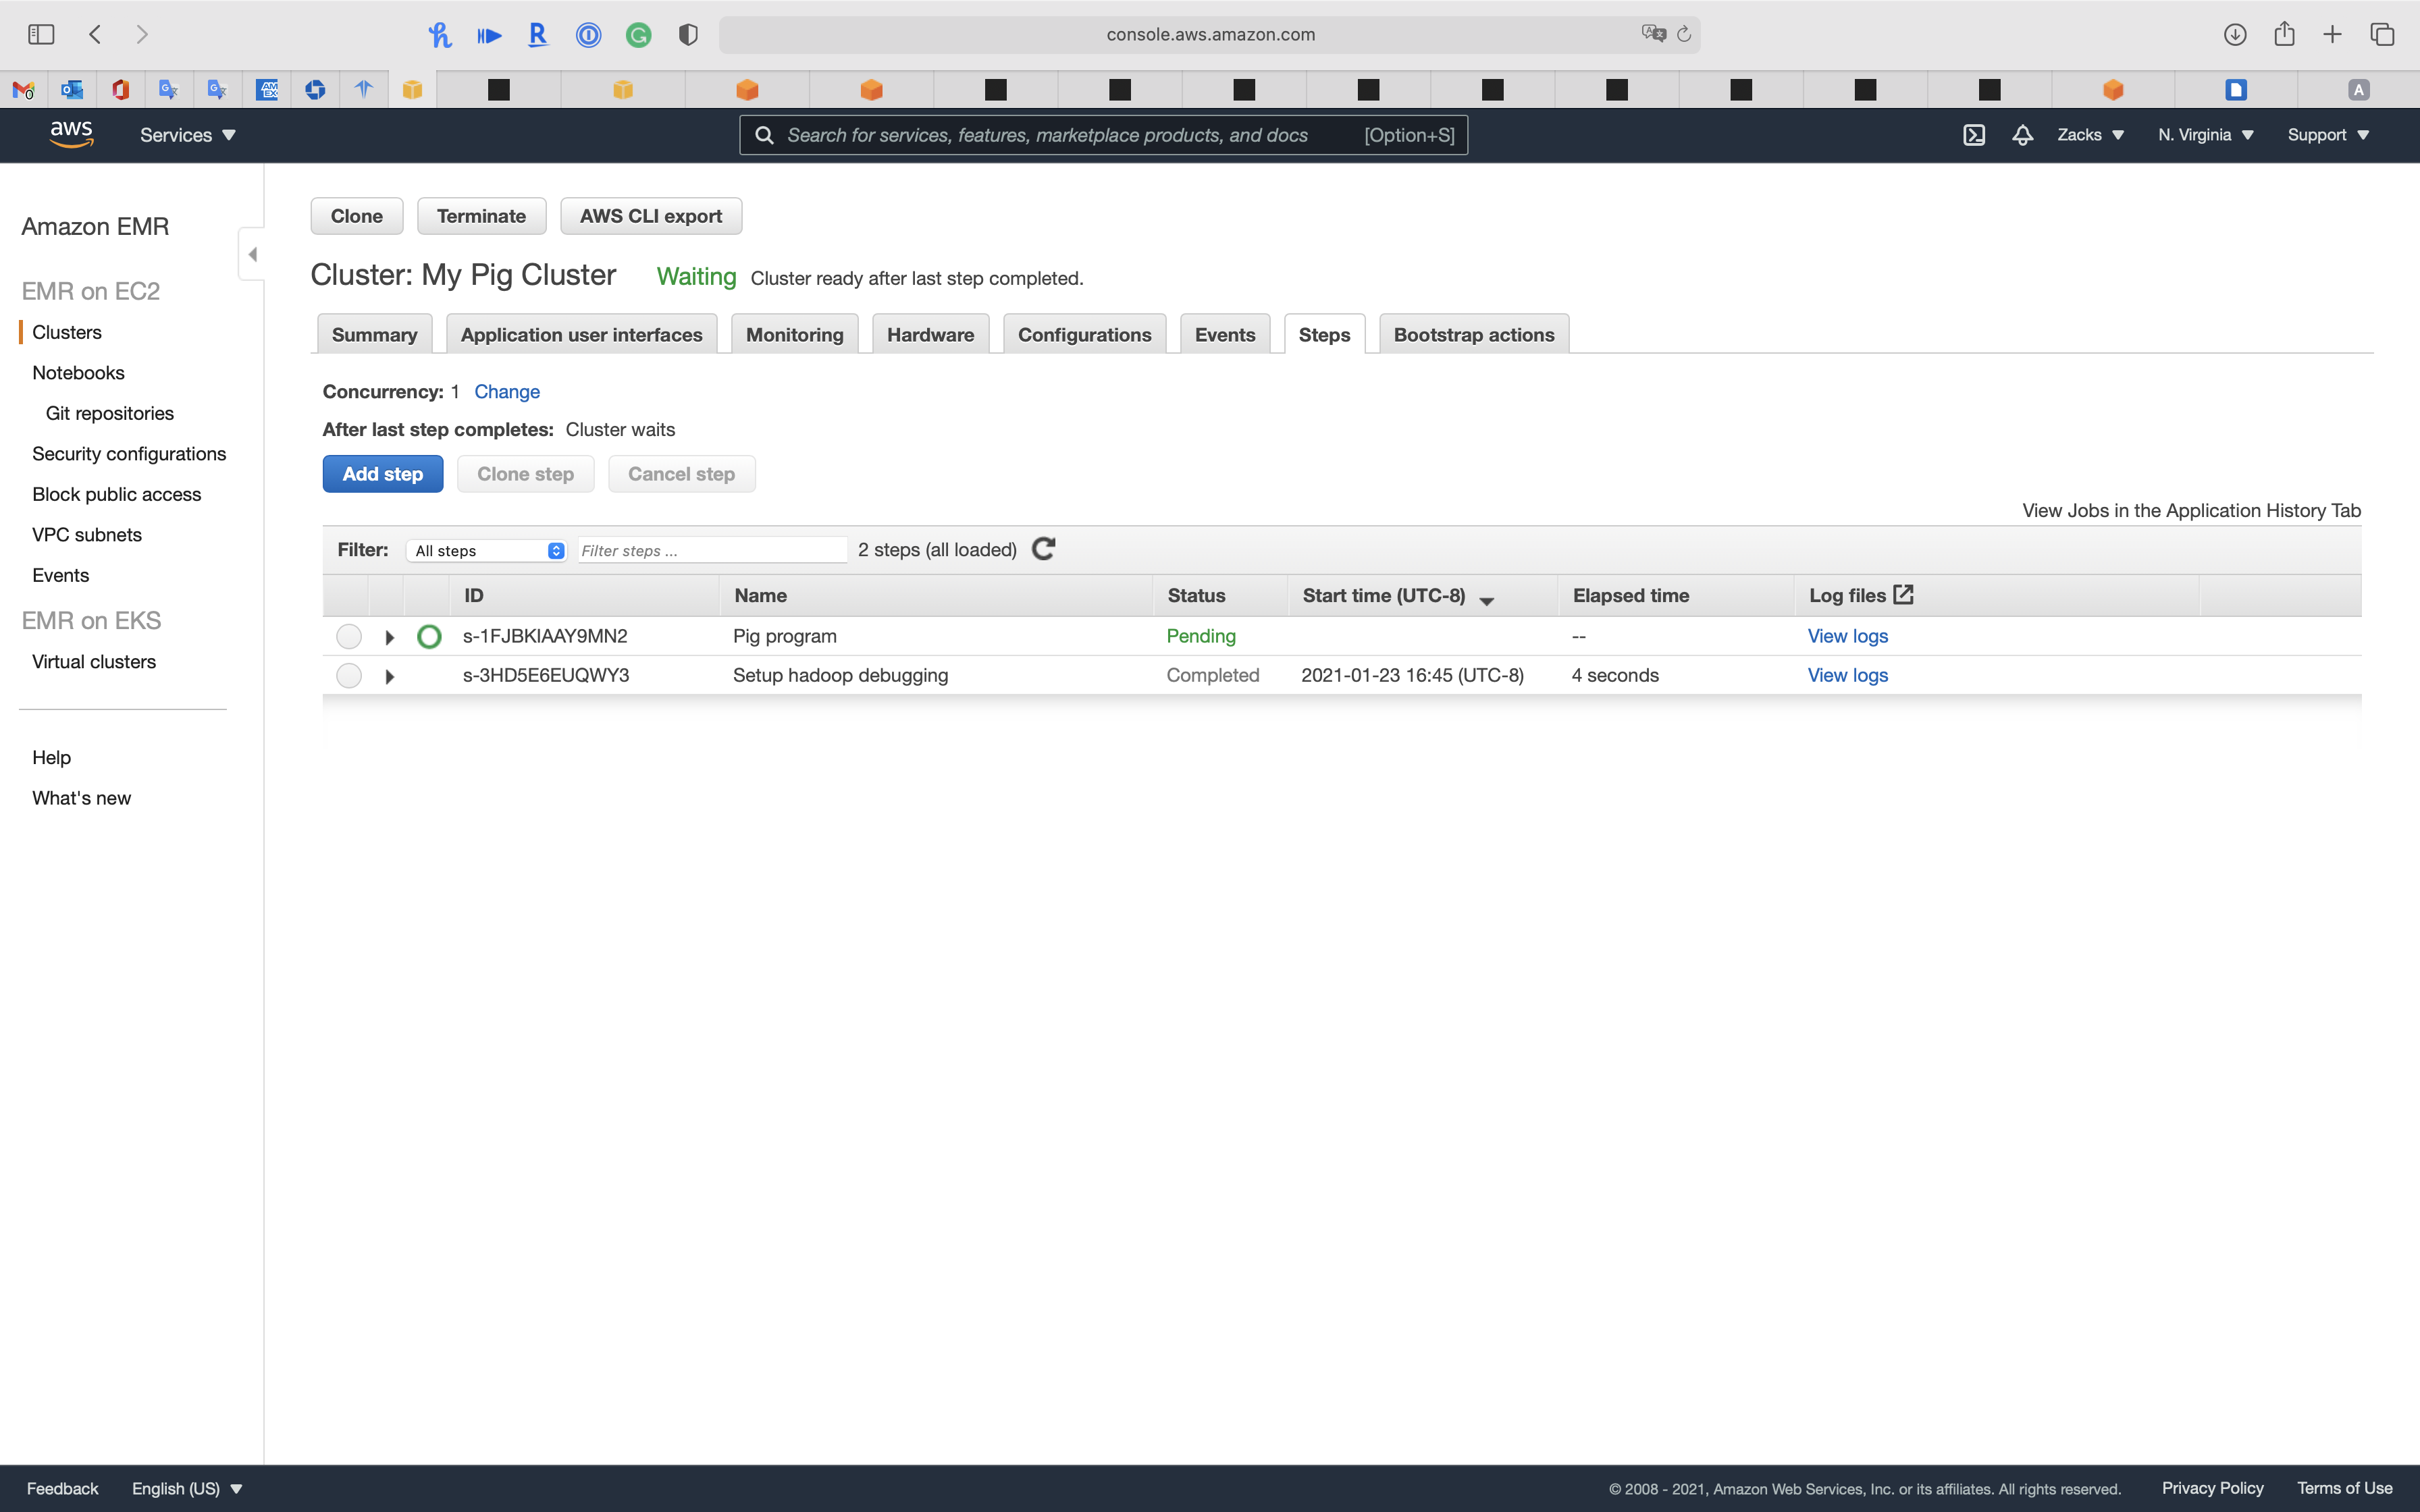Switch to the Hardware tab
Screen dimensions: 2420x1512
pos(929,335)
